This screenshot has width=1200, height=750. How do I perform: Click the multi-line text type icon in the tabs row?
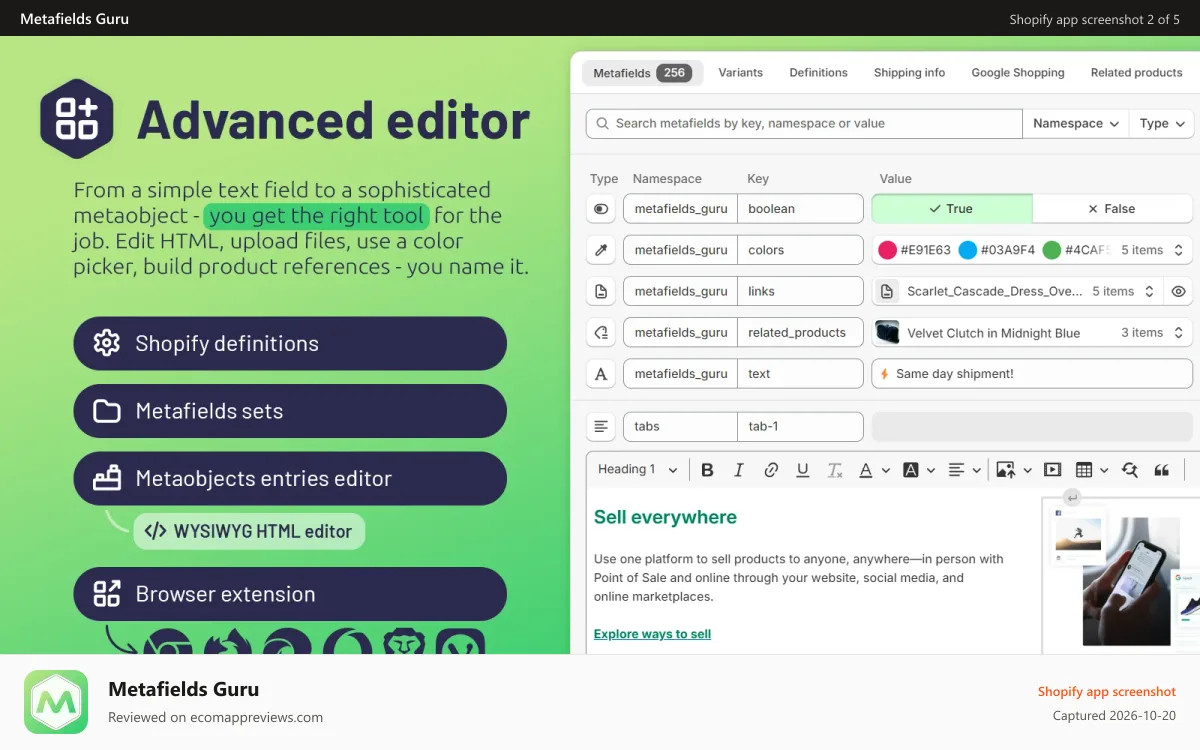coord(601,426)
